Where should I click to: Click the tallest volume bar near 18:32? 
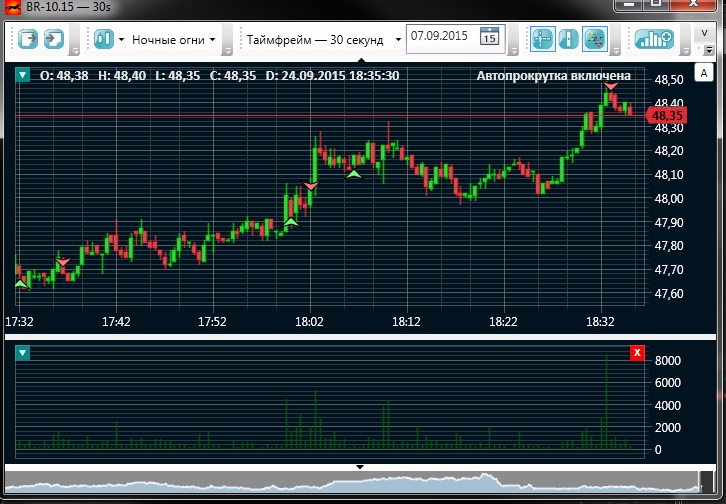[x=607, y=402]
